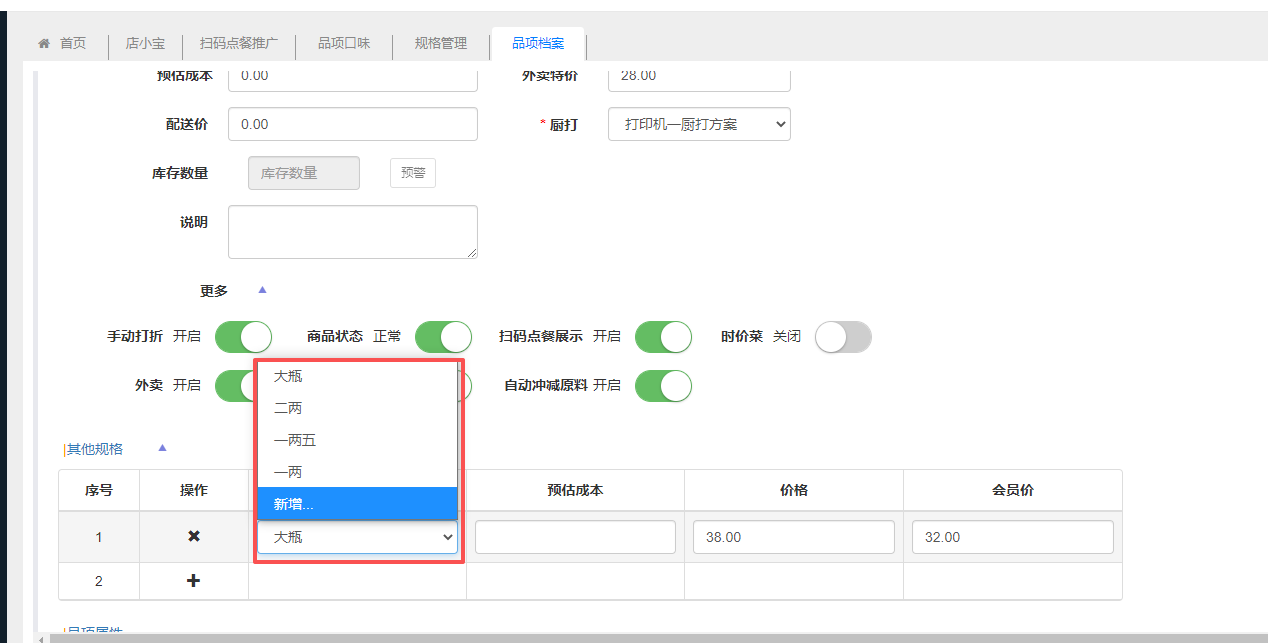Image resolution: width=1268 pixels, height=643 pixels.
Task: Enable the 时价菜 switch
Action: tap(843, 337)
